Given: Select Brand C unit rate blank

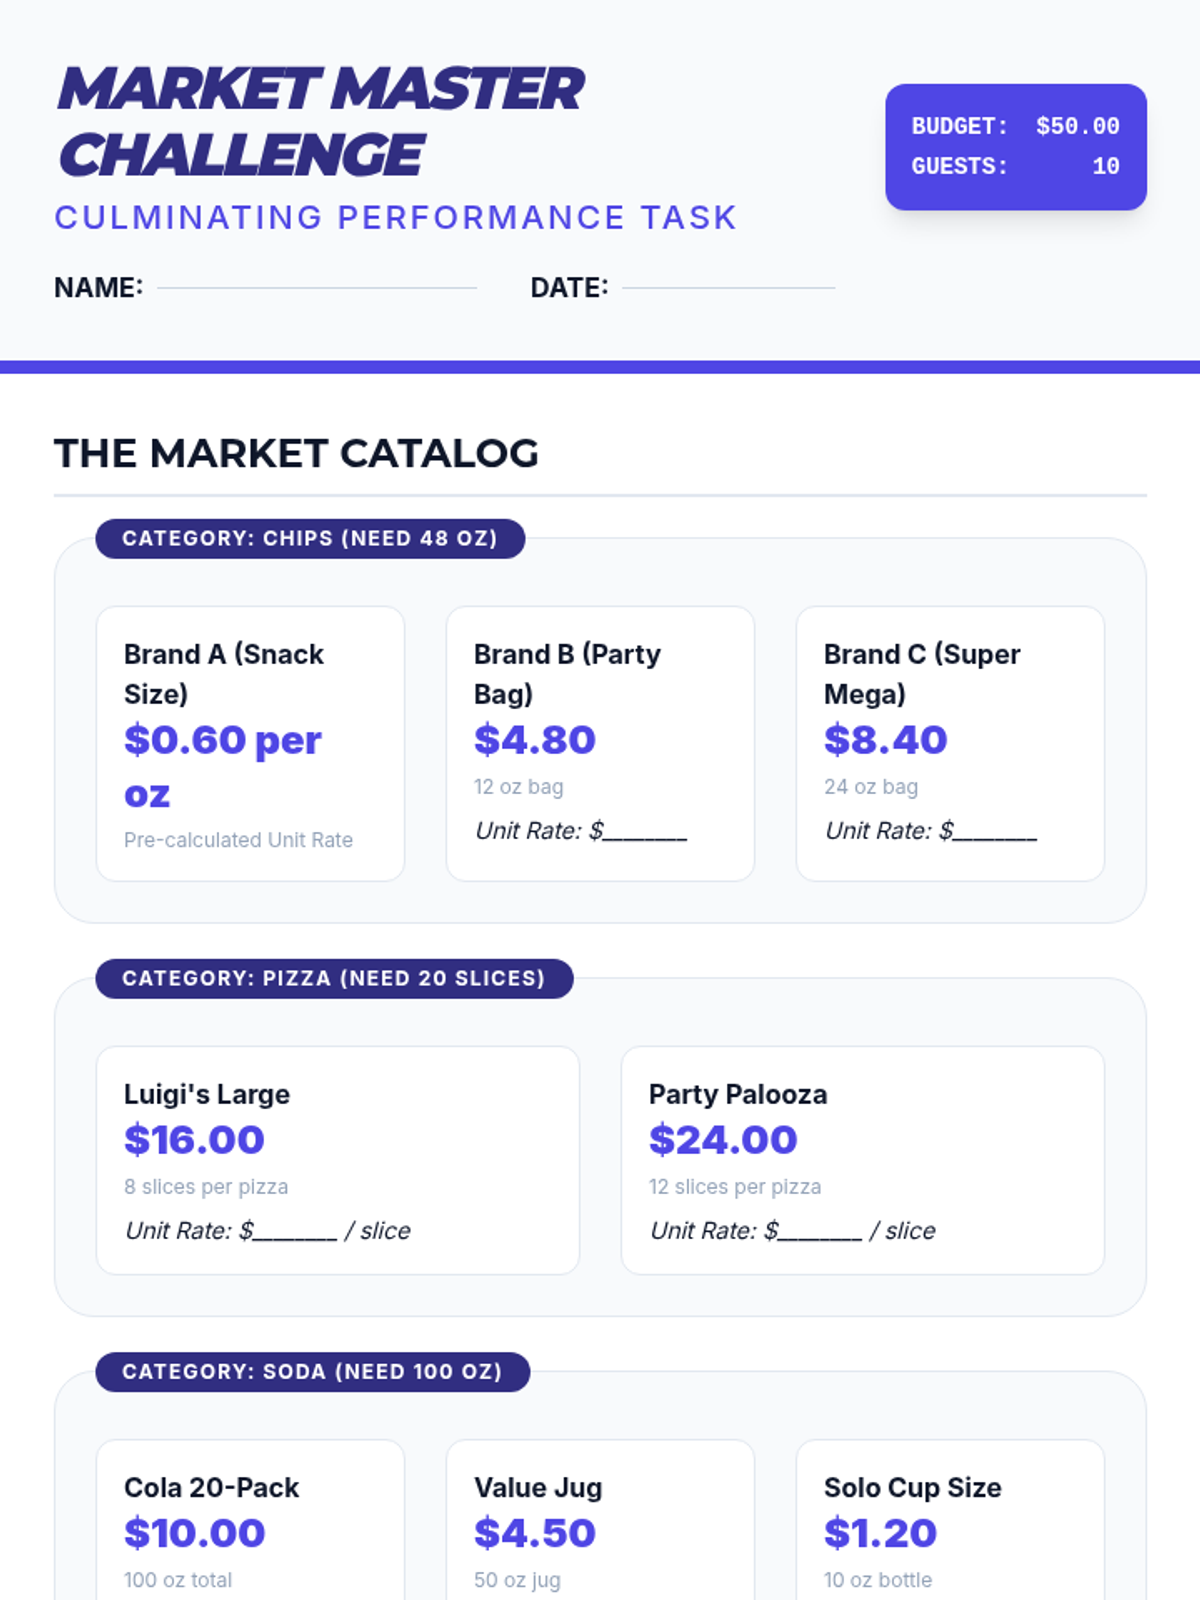Looking at the screenshot, I should (995, 832).
